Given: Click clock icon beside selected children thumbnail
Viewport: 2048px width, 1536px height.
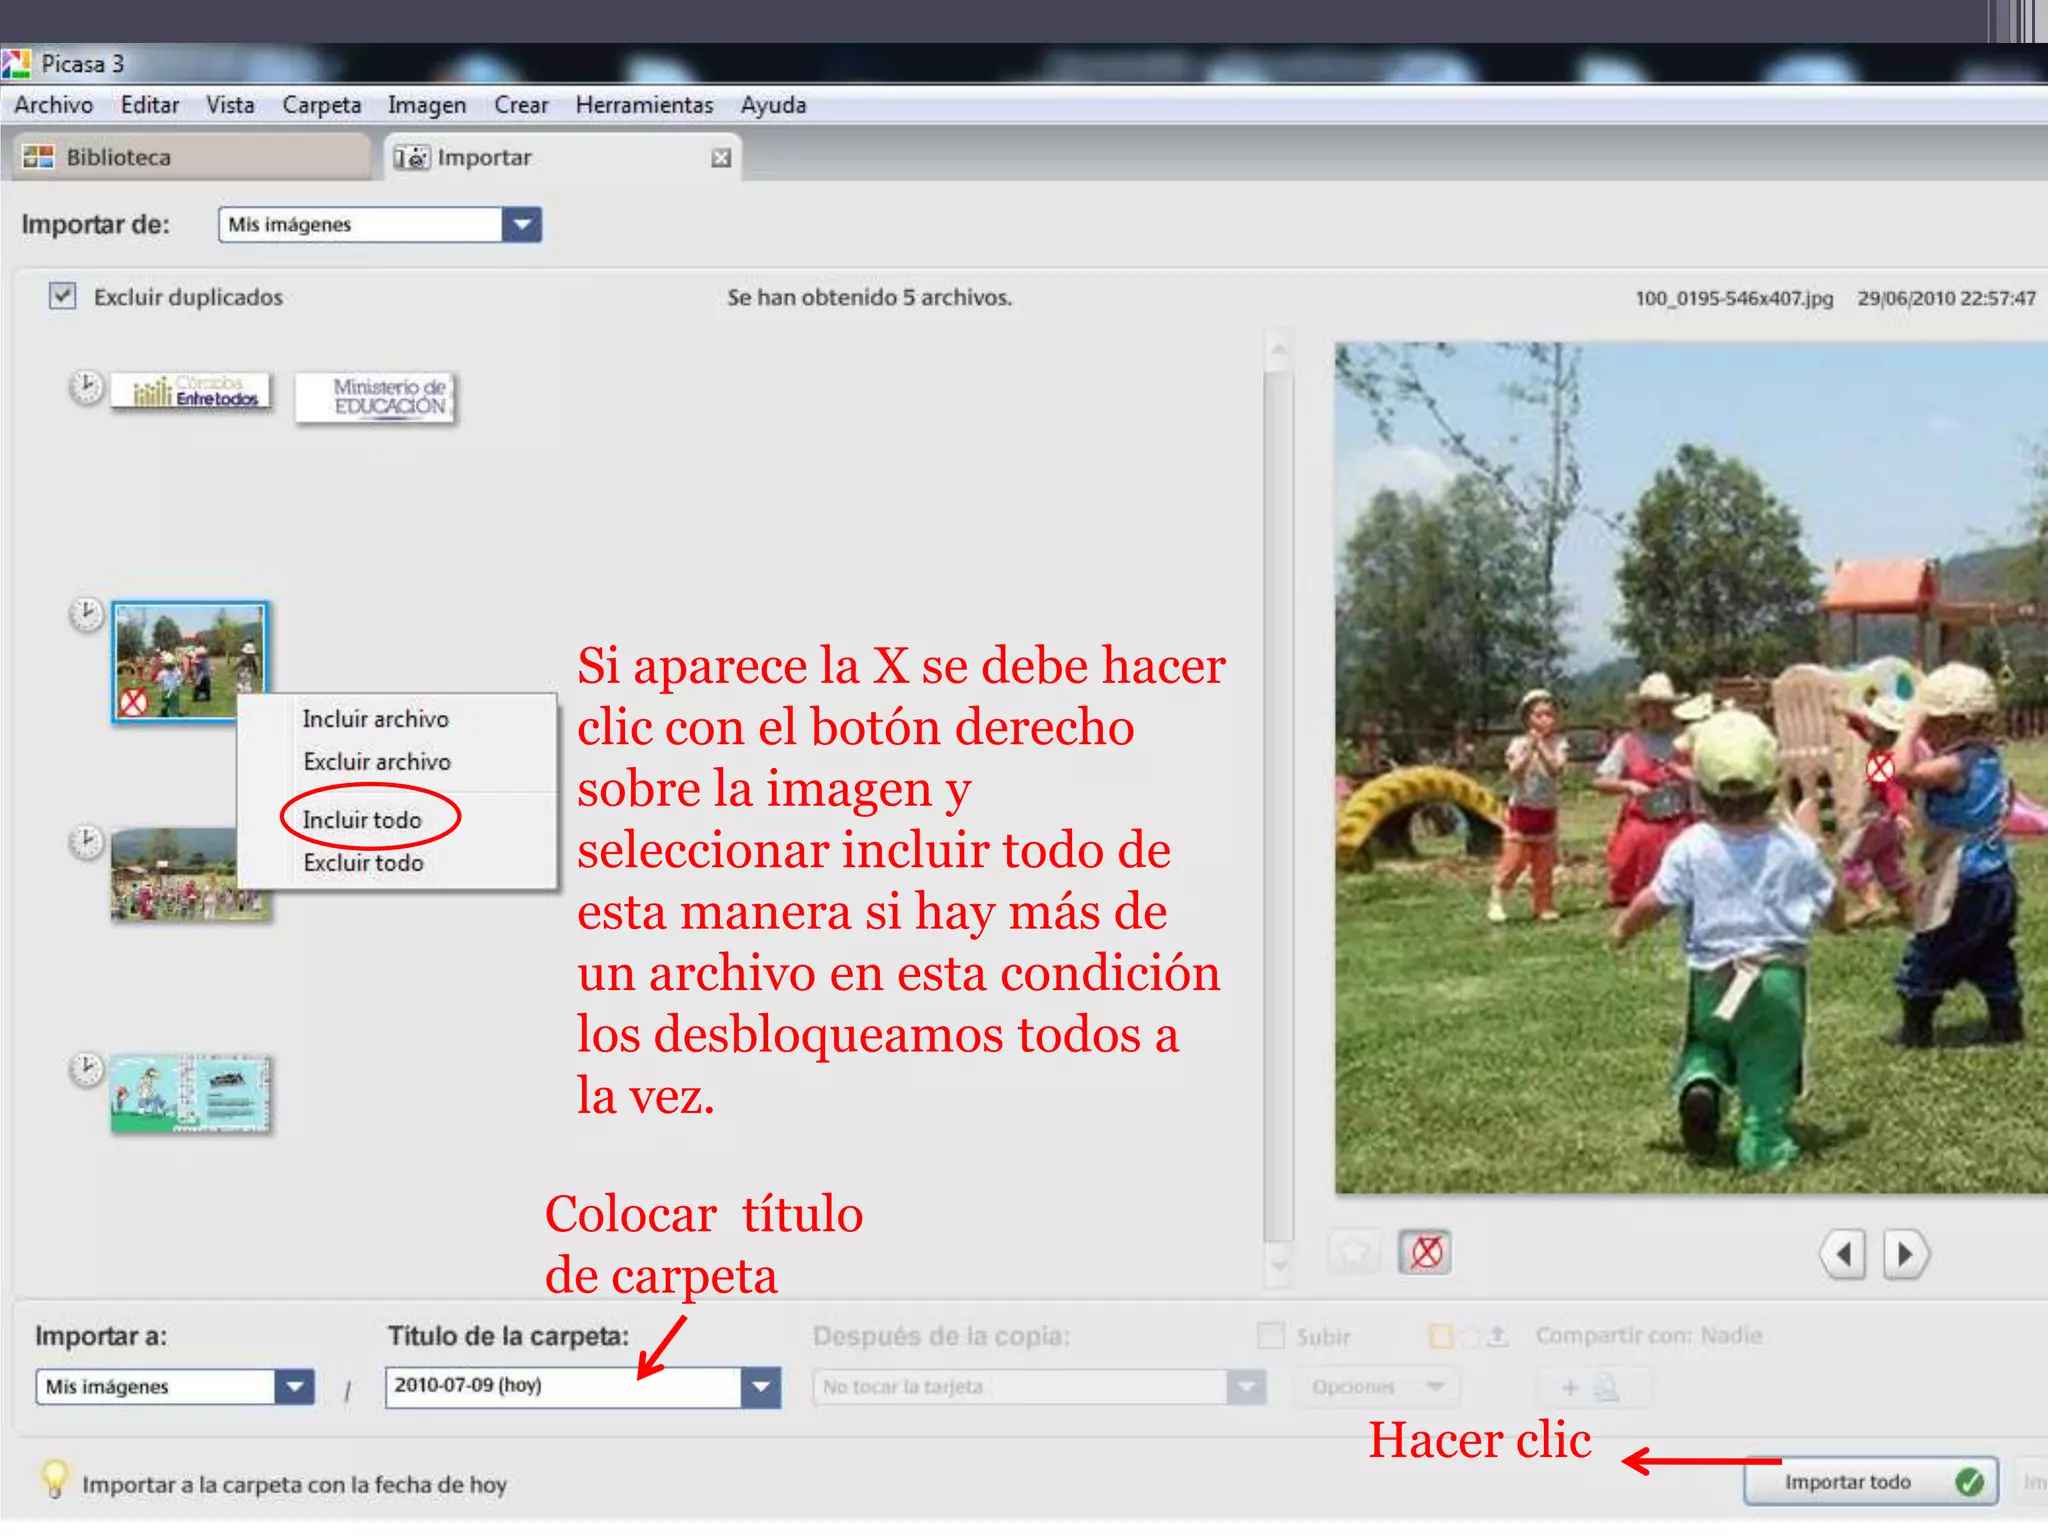Looking at the screenshot, I should [x=87, y=614].
